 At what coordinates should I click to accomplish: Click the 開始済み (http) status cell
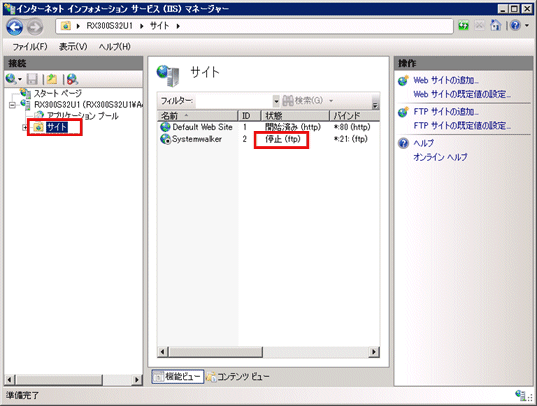tap(293, 127)
